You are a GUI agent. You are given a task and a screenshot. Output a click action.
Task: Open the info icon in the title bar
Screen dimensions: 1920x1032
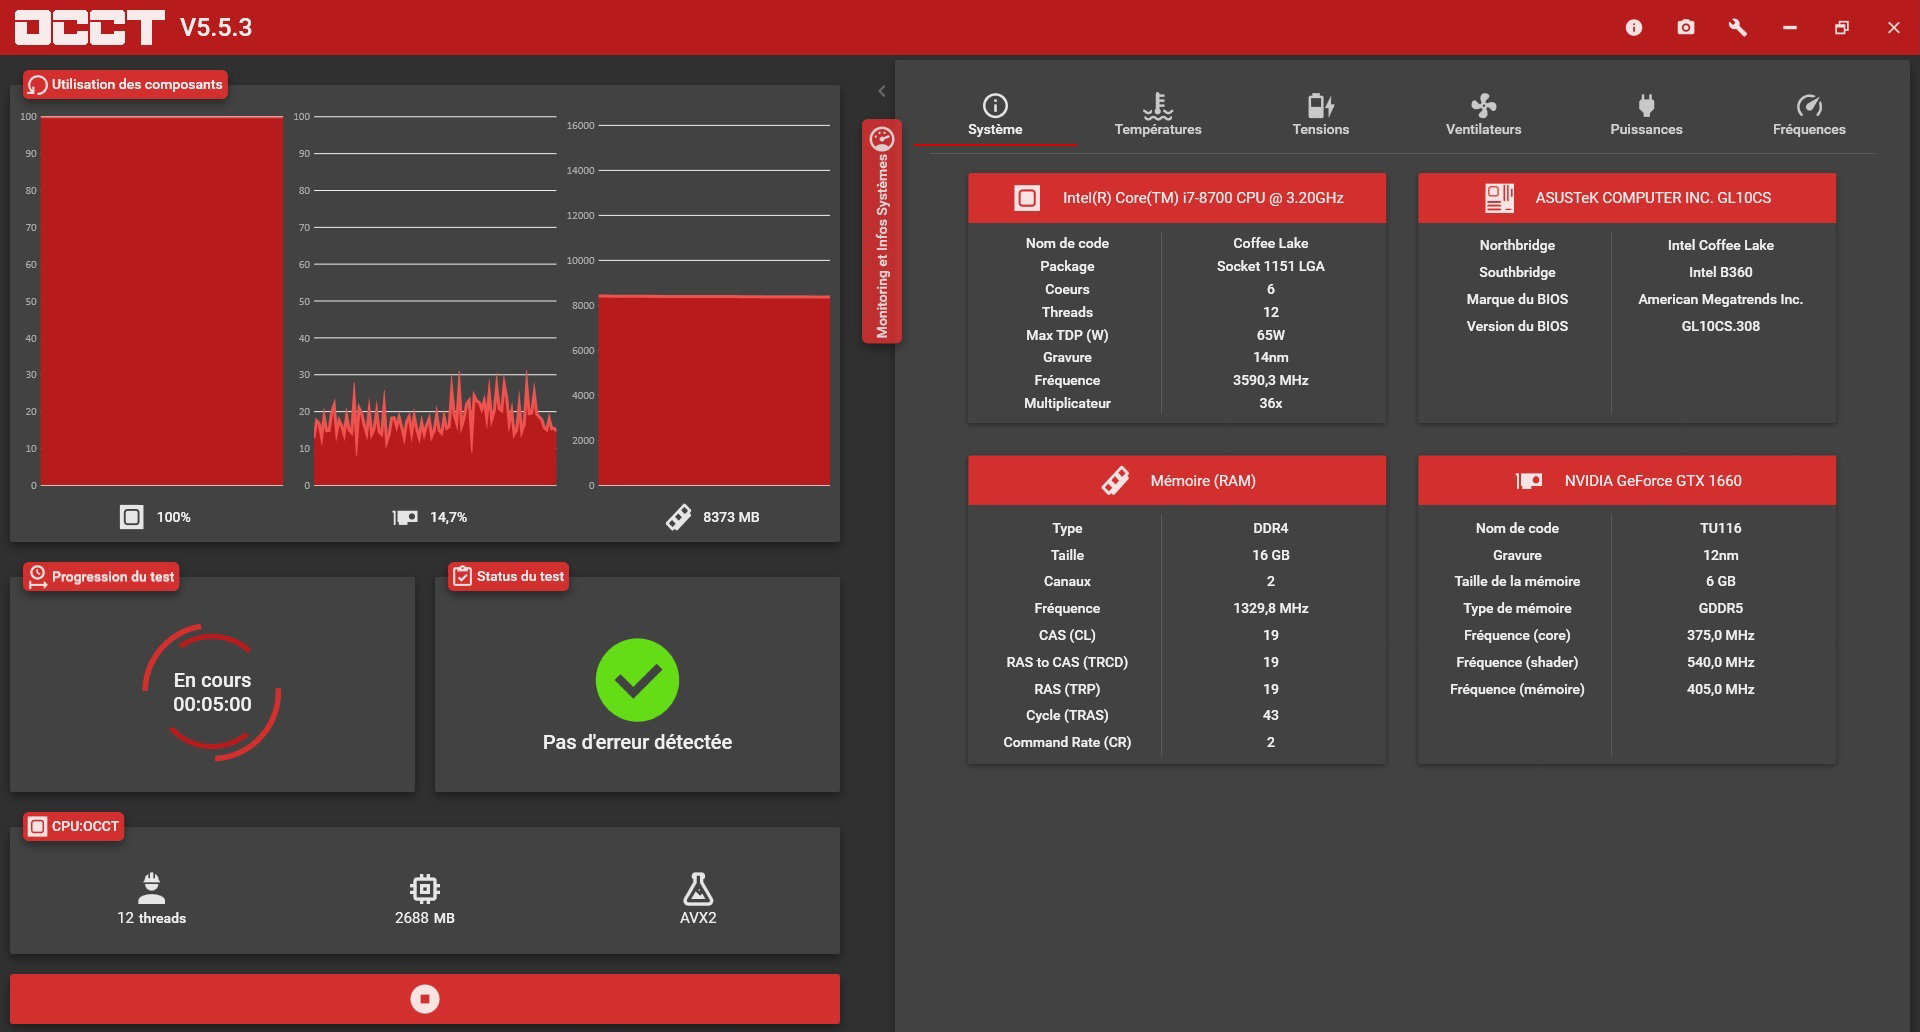(x=1634, y=28)
